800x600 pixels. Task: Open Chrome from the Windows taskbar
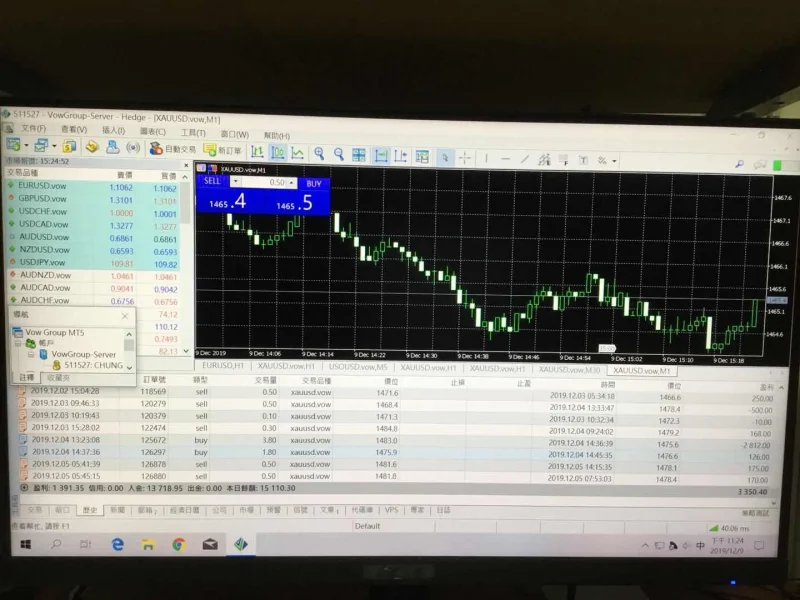(179, 544)
